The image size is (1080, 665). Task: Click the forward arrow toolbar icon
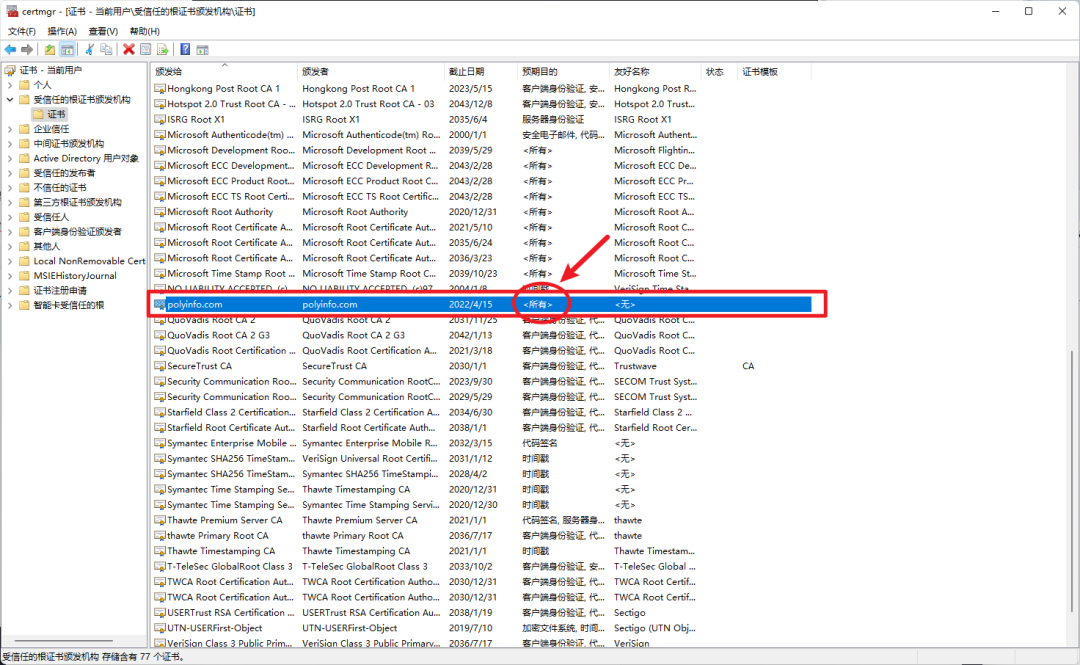click(27, 50)
